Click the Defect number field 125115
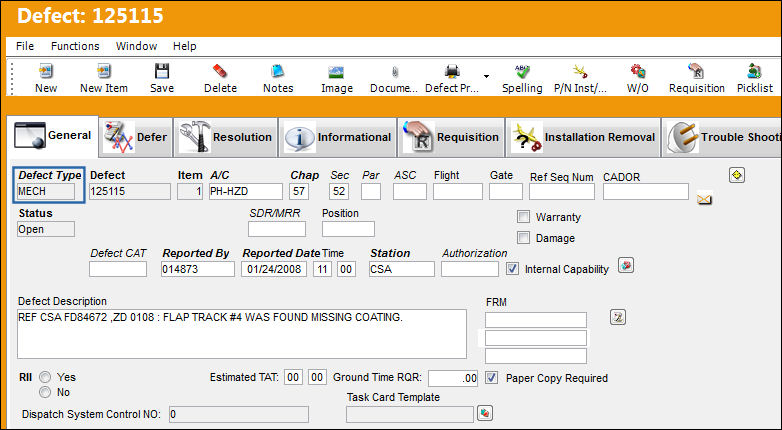 click(x=130, y=192)
